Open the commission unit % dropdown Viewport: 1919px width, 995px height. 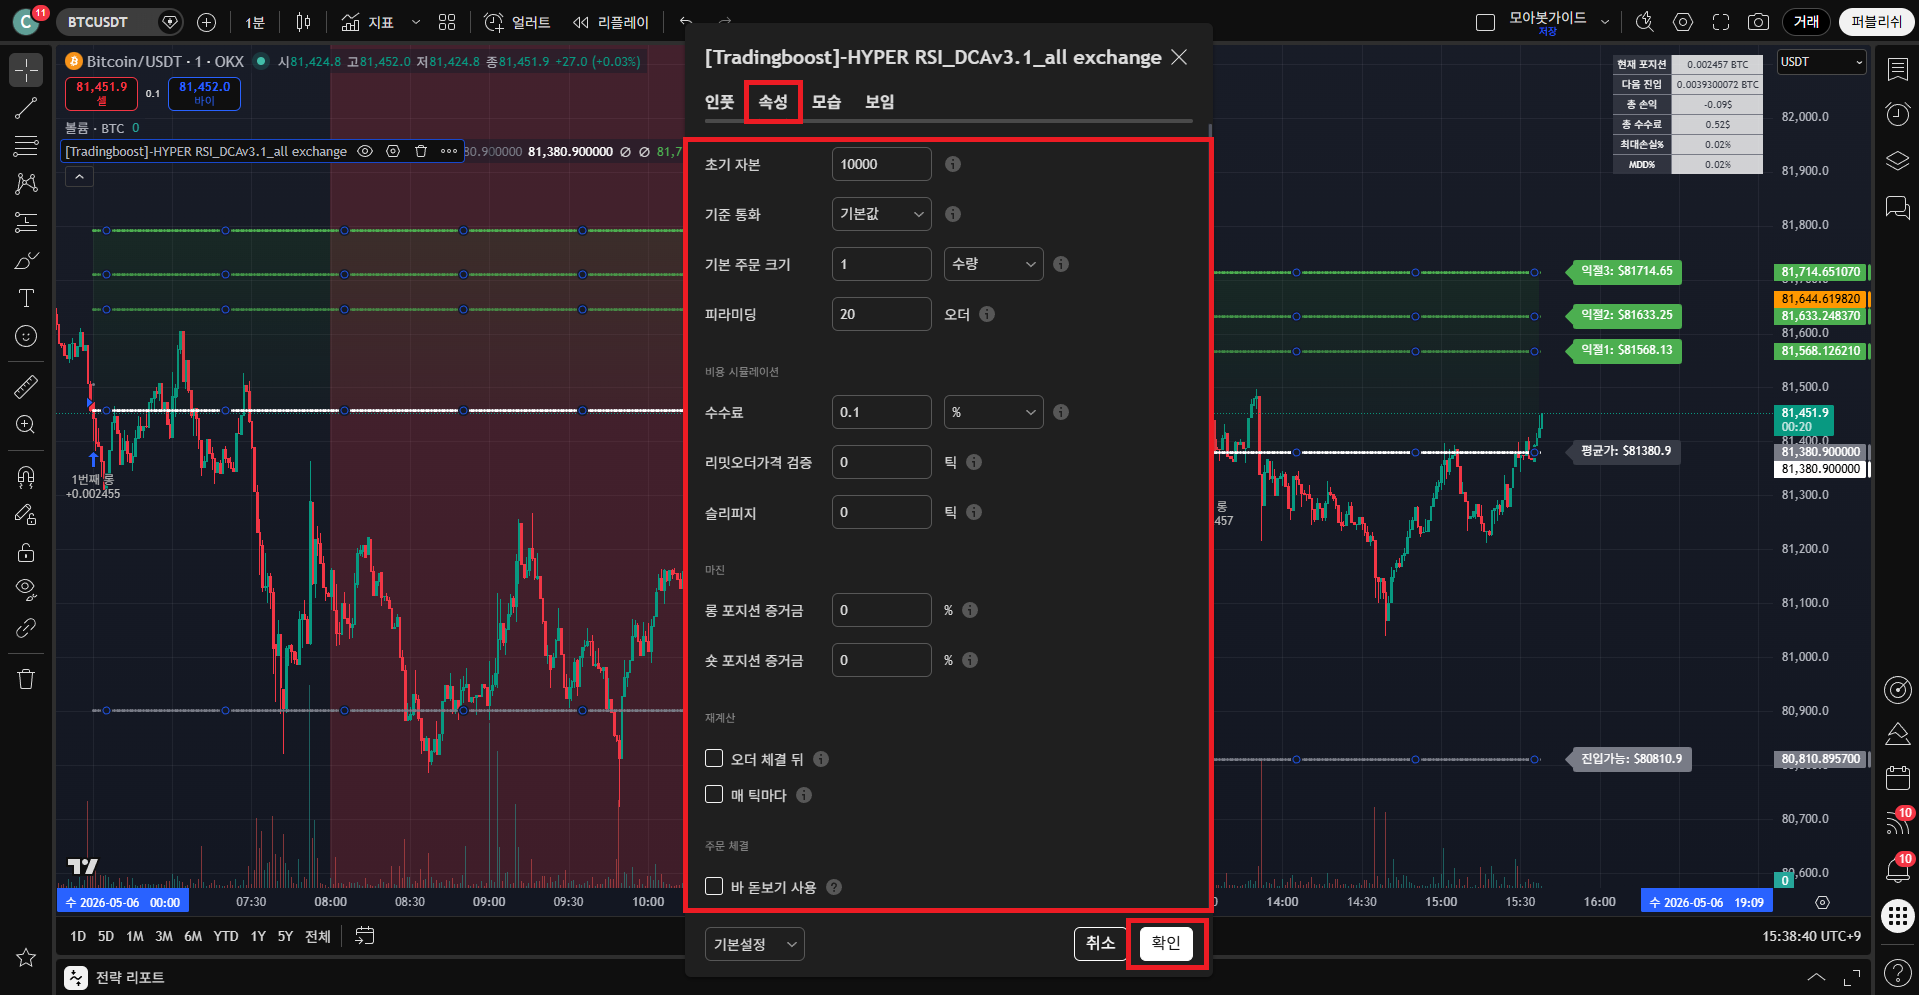click(x=993, y=412)
